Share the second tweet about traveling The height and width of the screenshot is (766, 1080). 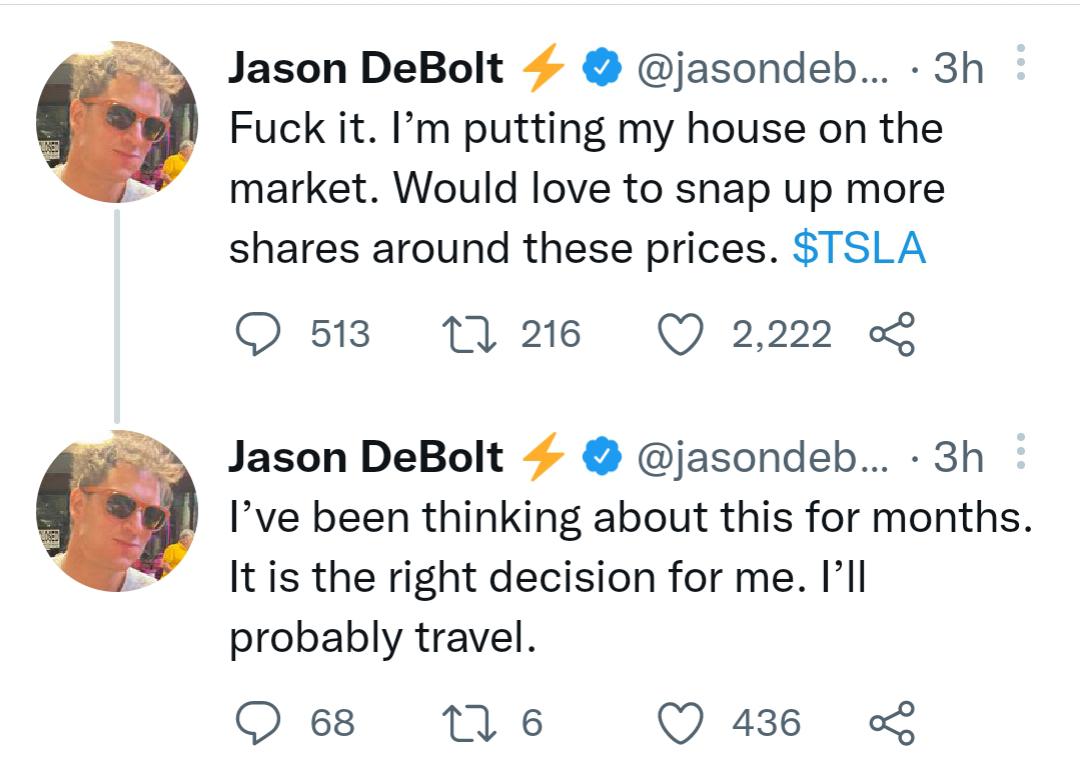[892, 723]
